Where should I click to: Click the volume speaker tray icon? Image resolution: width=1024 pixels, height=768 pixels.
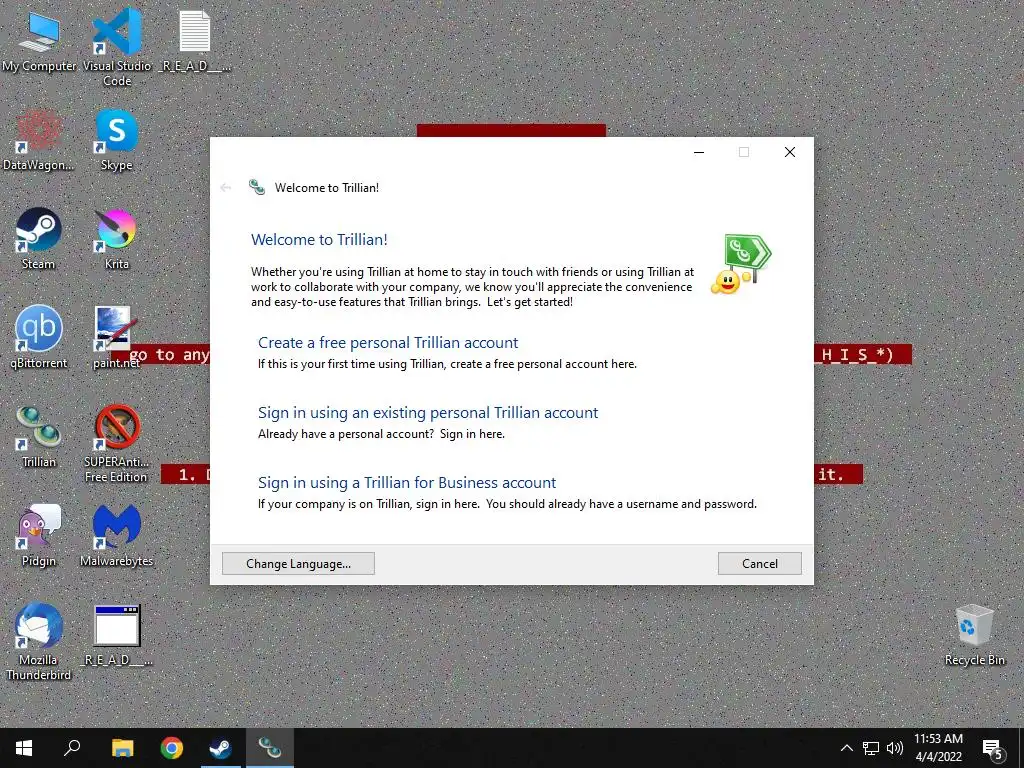(895, 748)
